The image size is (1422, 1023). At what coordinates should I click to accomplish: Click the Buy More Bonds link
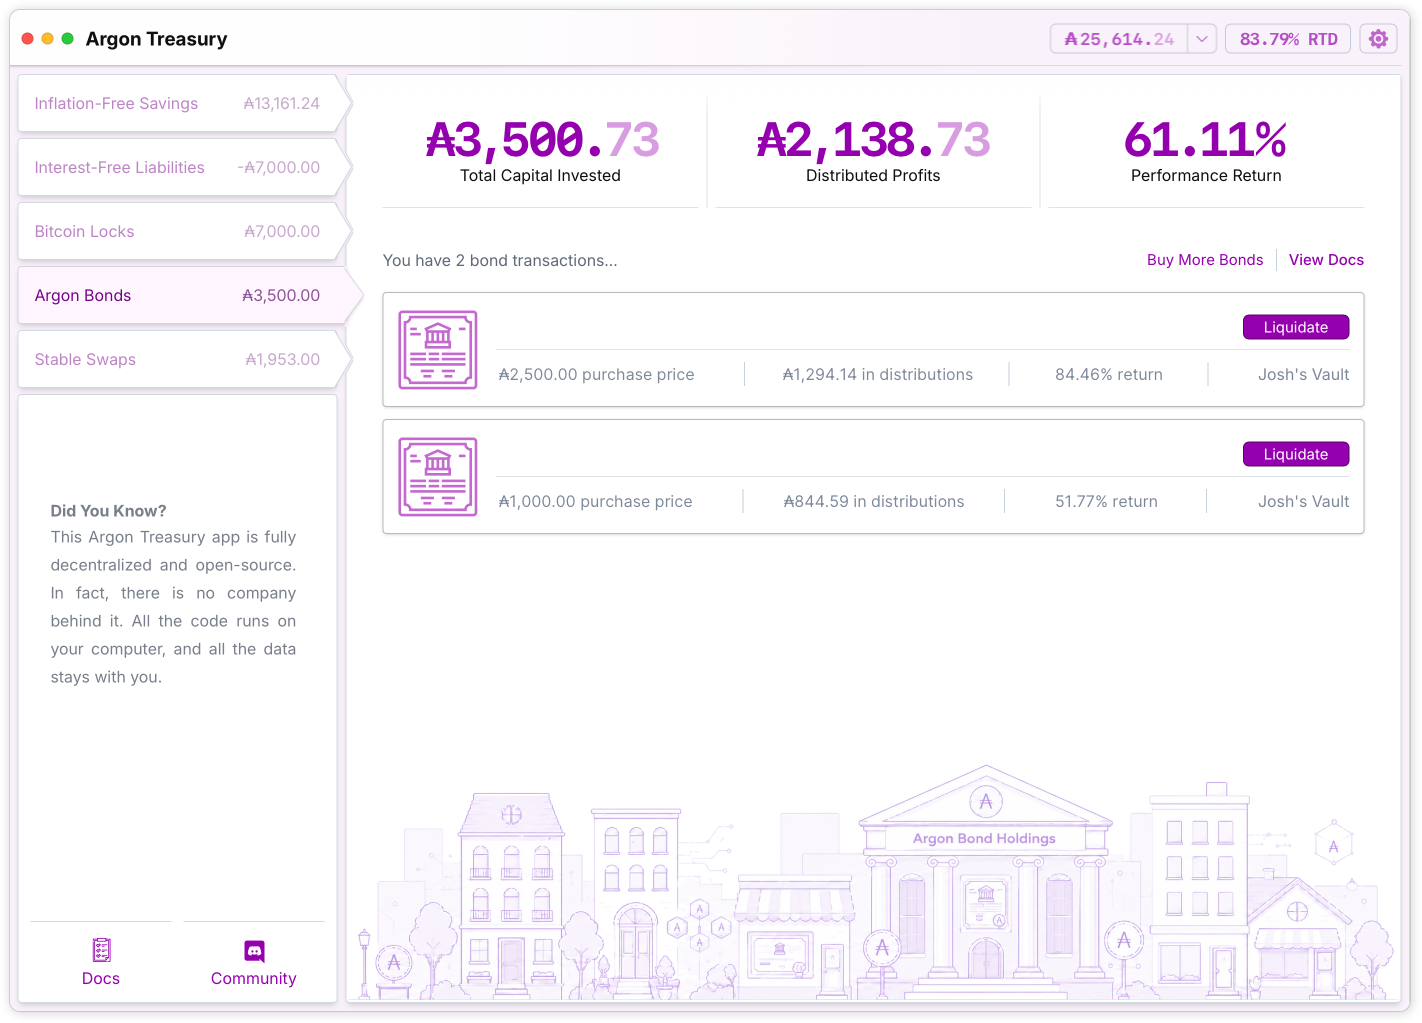click(x=1205, y=260)
